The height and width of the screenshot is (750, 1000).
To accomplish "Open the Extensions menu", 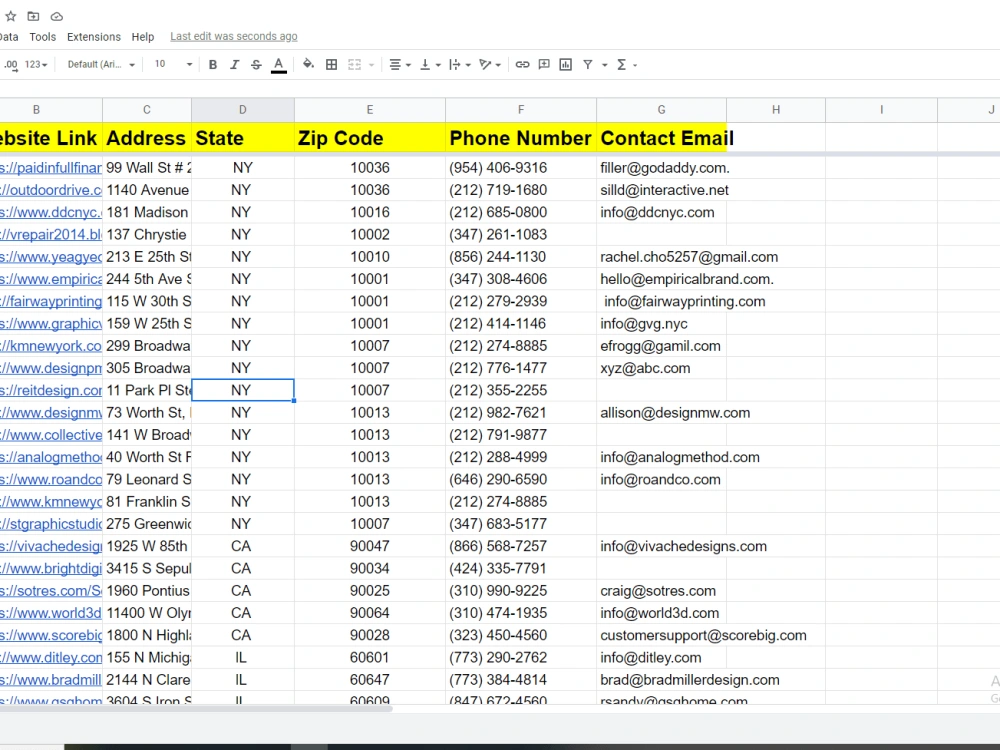I will click(94, 37).
